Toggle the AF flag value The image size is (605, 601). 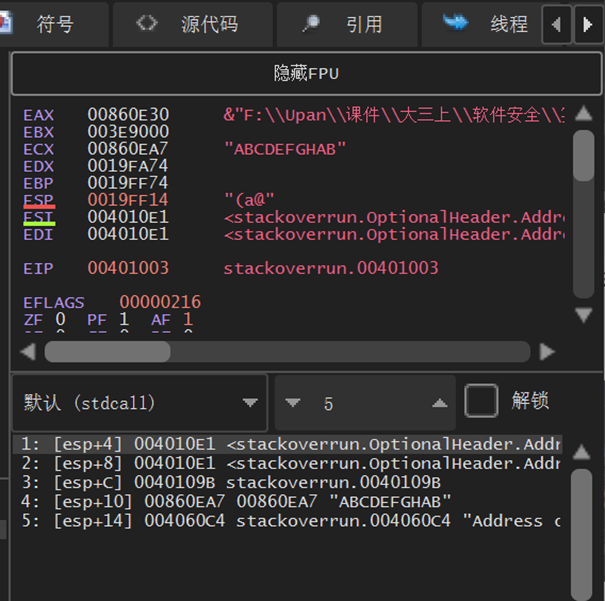(188, 319)
